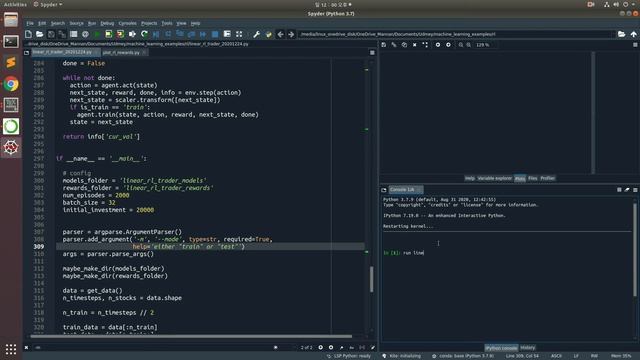Select the IPython console tab
640x360 pixels.
[501, 348]
